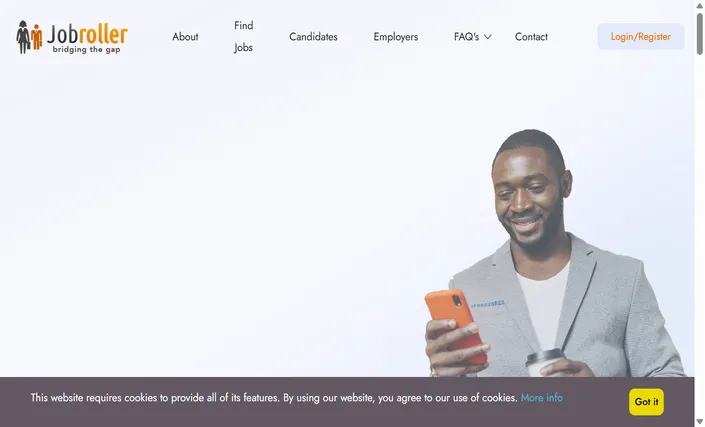Open the Candidates section
This screenshot has height=427, width=705.
click(313, 37)
